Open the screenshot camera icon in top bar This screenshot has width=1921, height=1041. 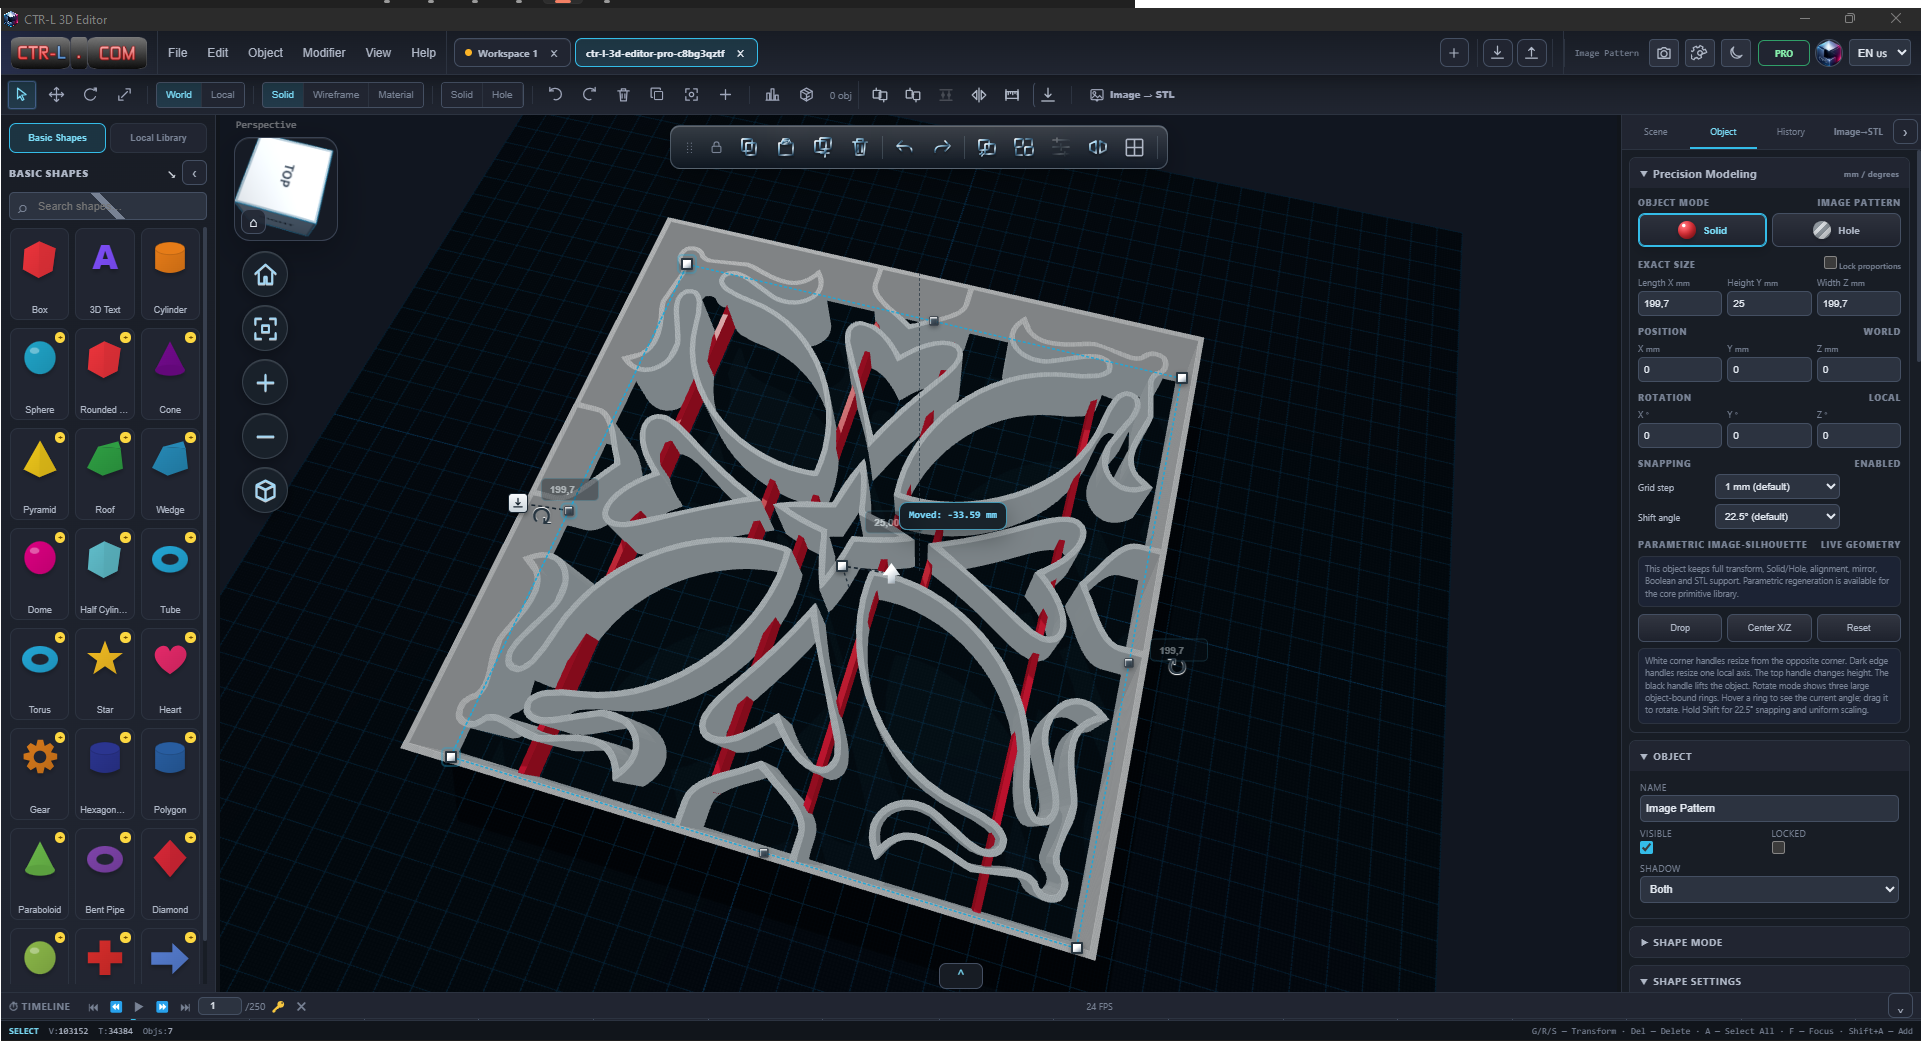click(x=1663, y=53)
